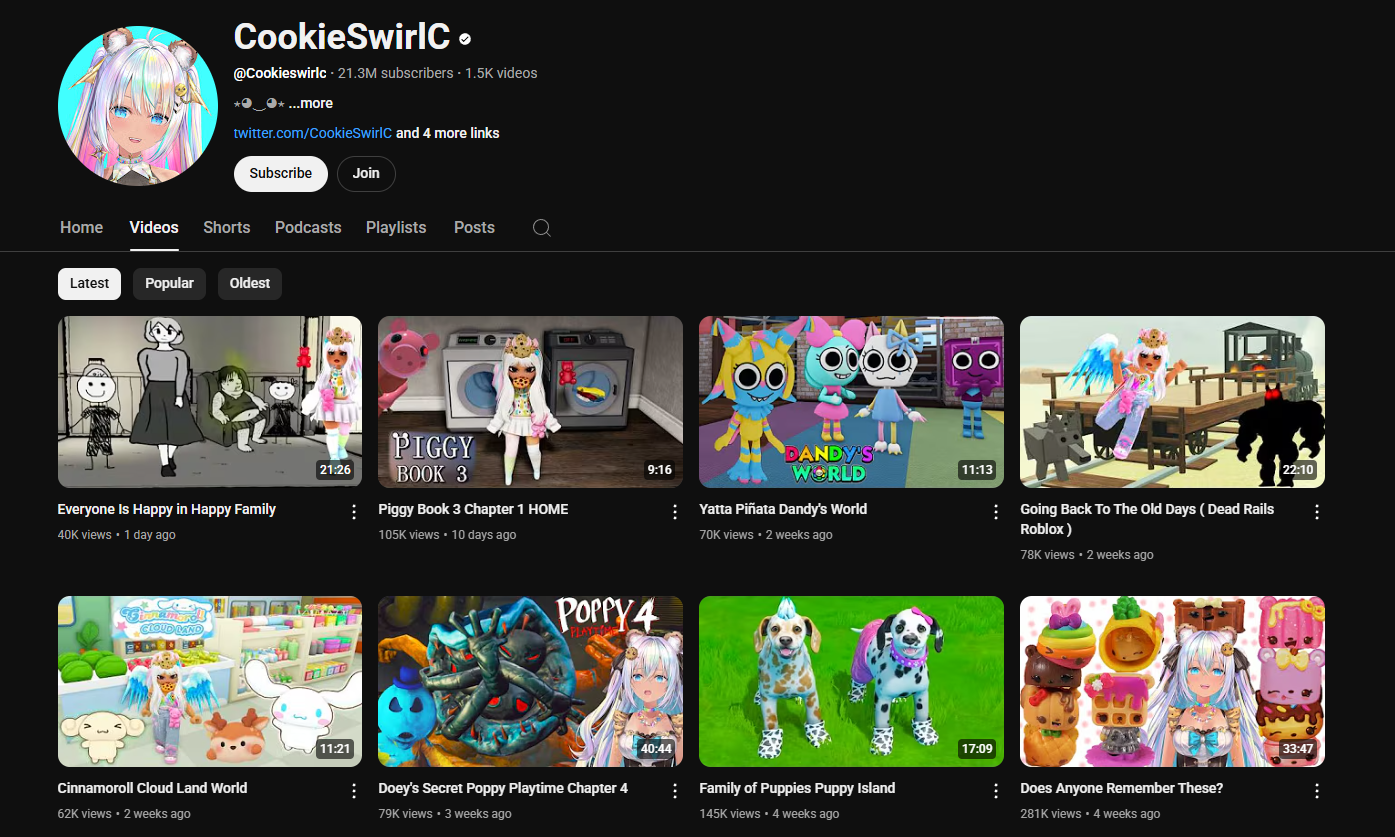Image resolution: width=1395 pixels, height=837 pixels.
Task: Click the 1.5K videos count
Action: coord(501,73)
